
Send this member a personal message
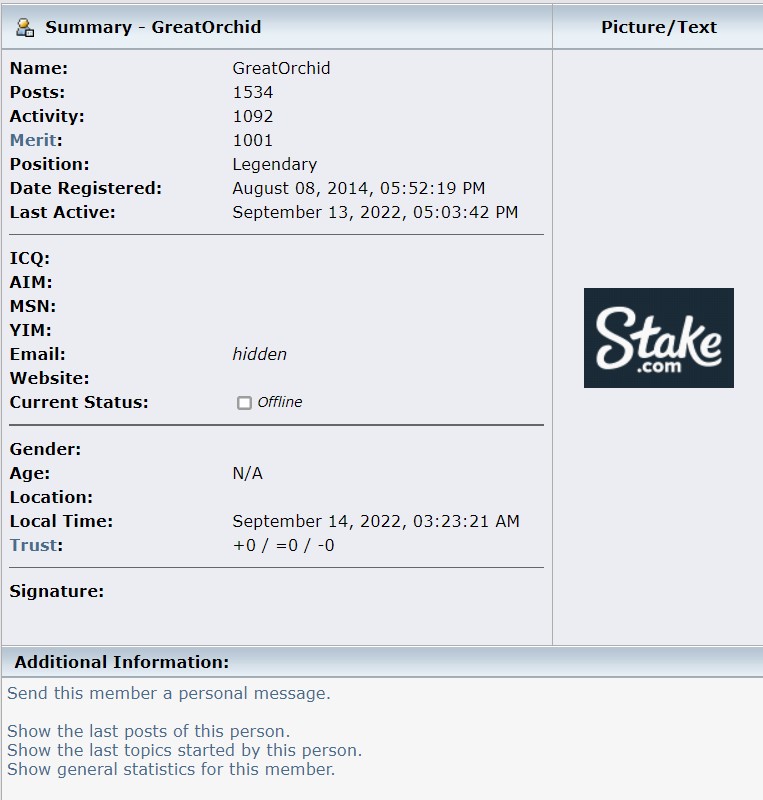point(169,693)
